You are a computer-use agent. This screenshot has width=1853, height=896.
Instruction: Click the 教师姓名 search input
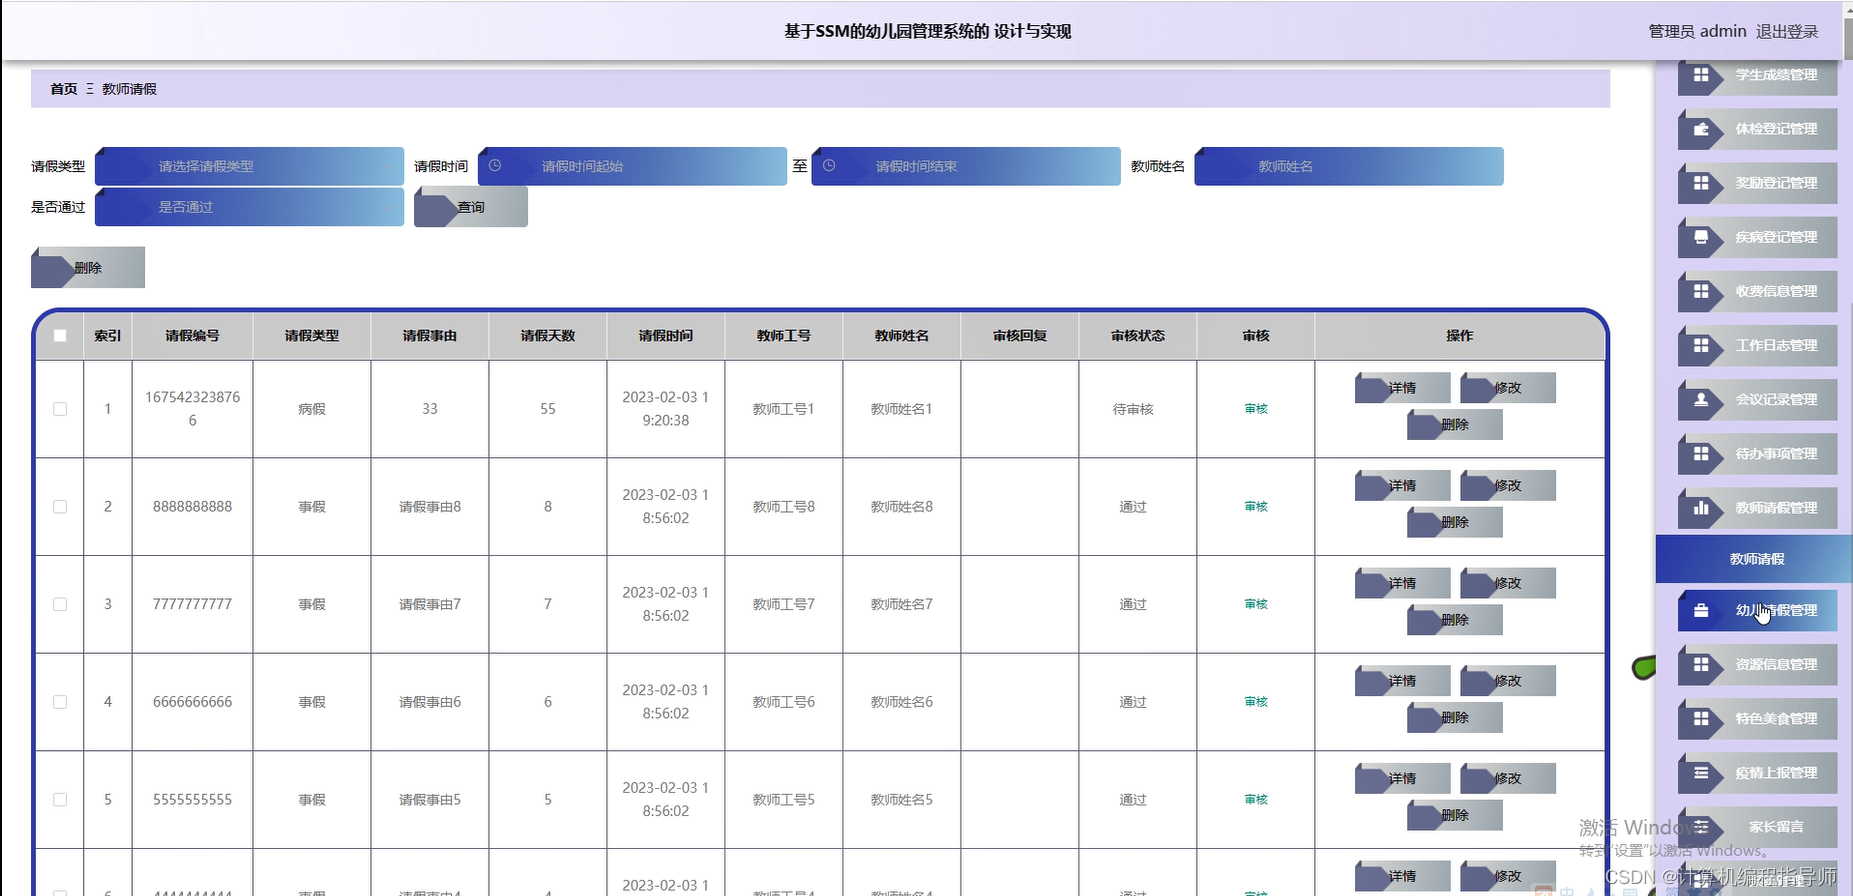pyautogui.click(x=1349, y=166)
